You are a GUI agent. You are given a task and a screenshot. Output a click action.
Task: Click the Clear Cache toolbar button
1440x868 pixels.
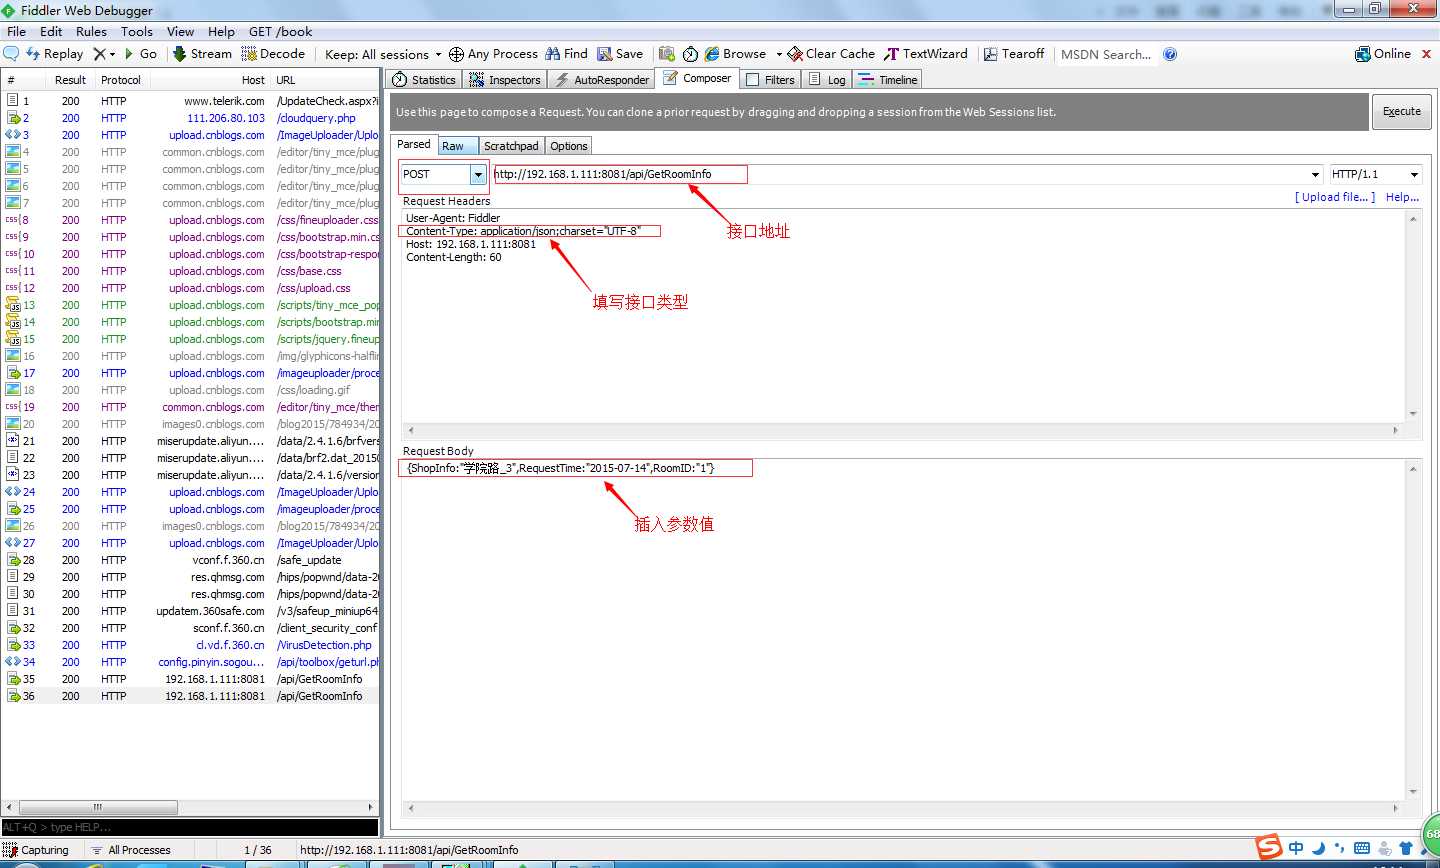[x=831, y=54]
